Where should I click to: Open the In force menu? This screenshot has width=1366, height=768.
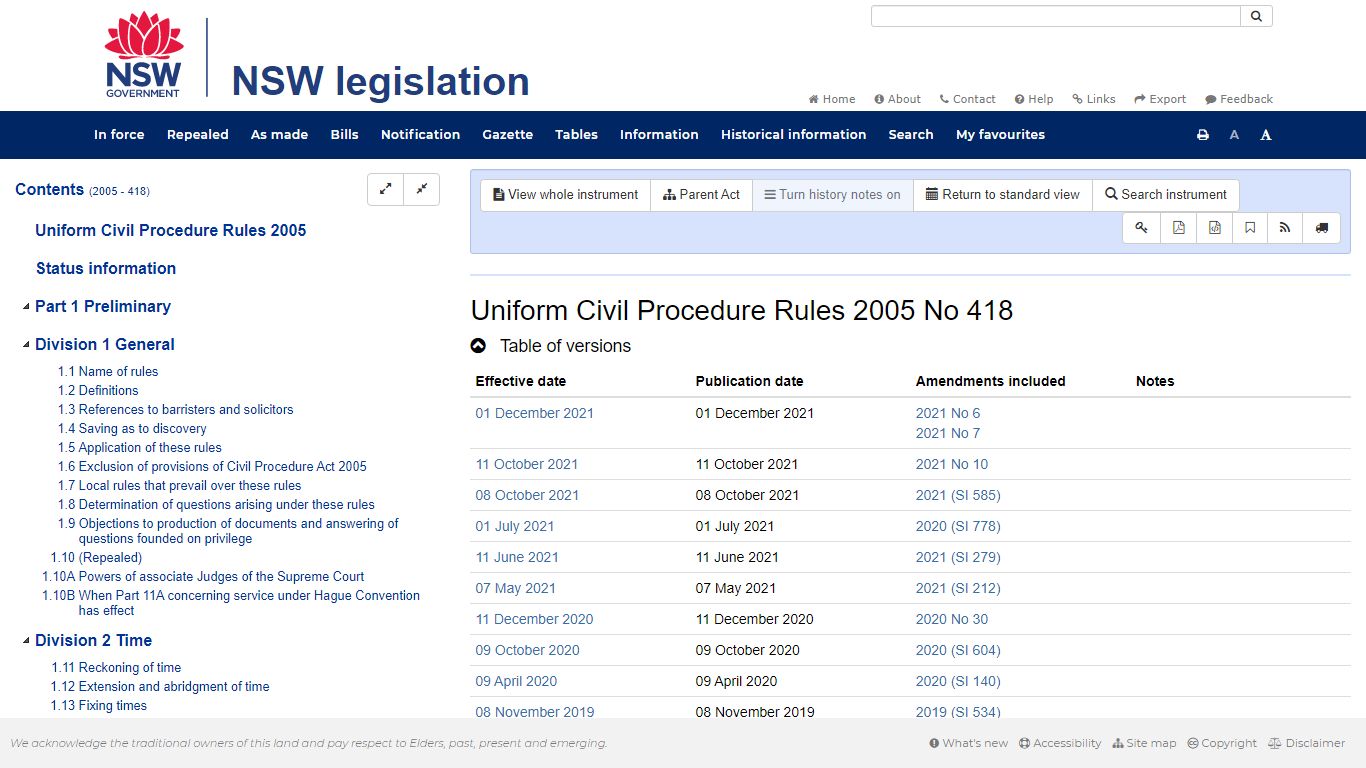119,135
